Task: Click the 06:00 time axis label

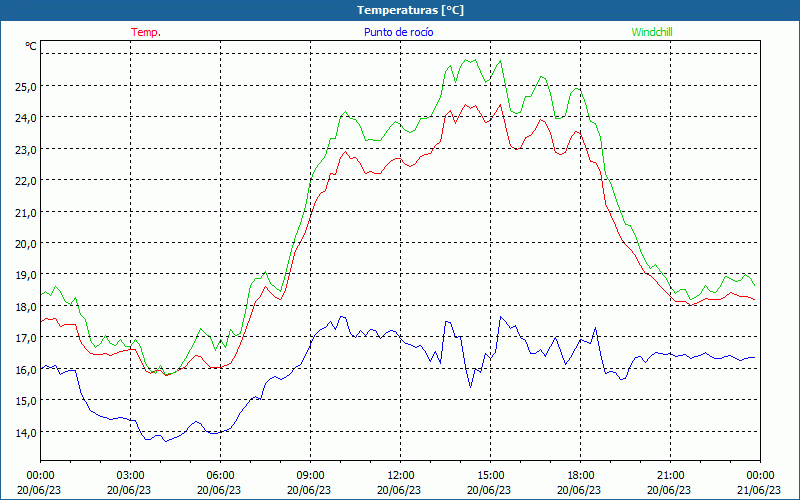Action: (x=220, y=476)
